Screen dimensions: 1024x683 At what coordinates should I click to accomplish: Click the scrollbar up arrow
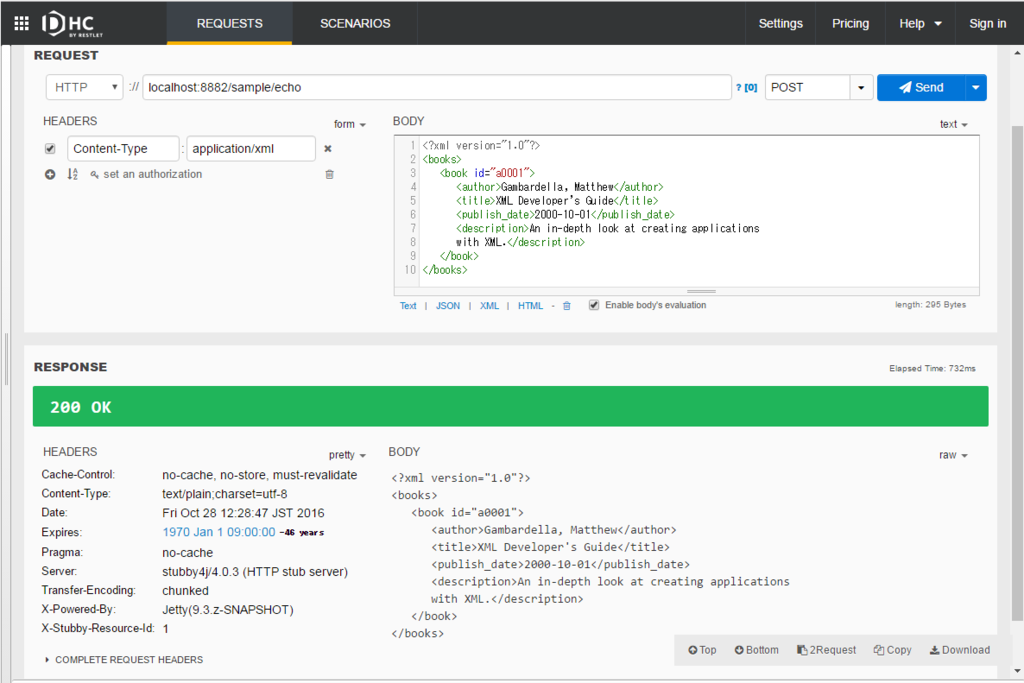(x=1017, y=52)
